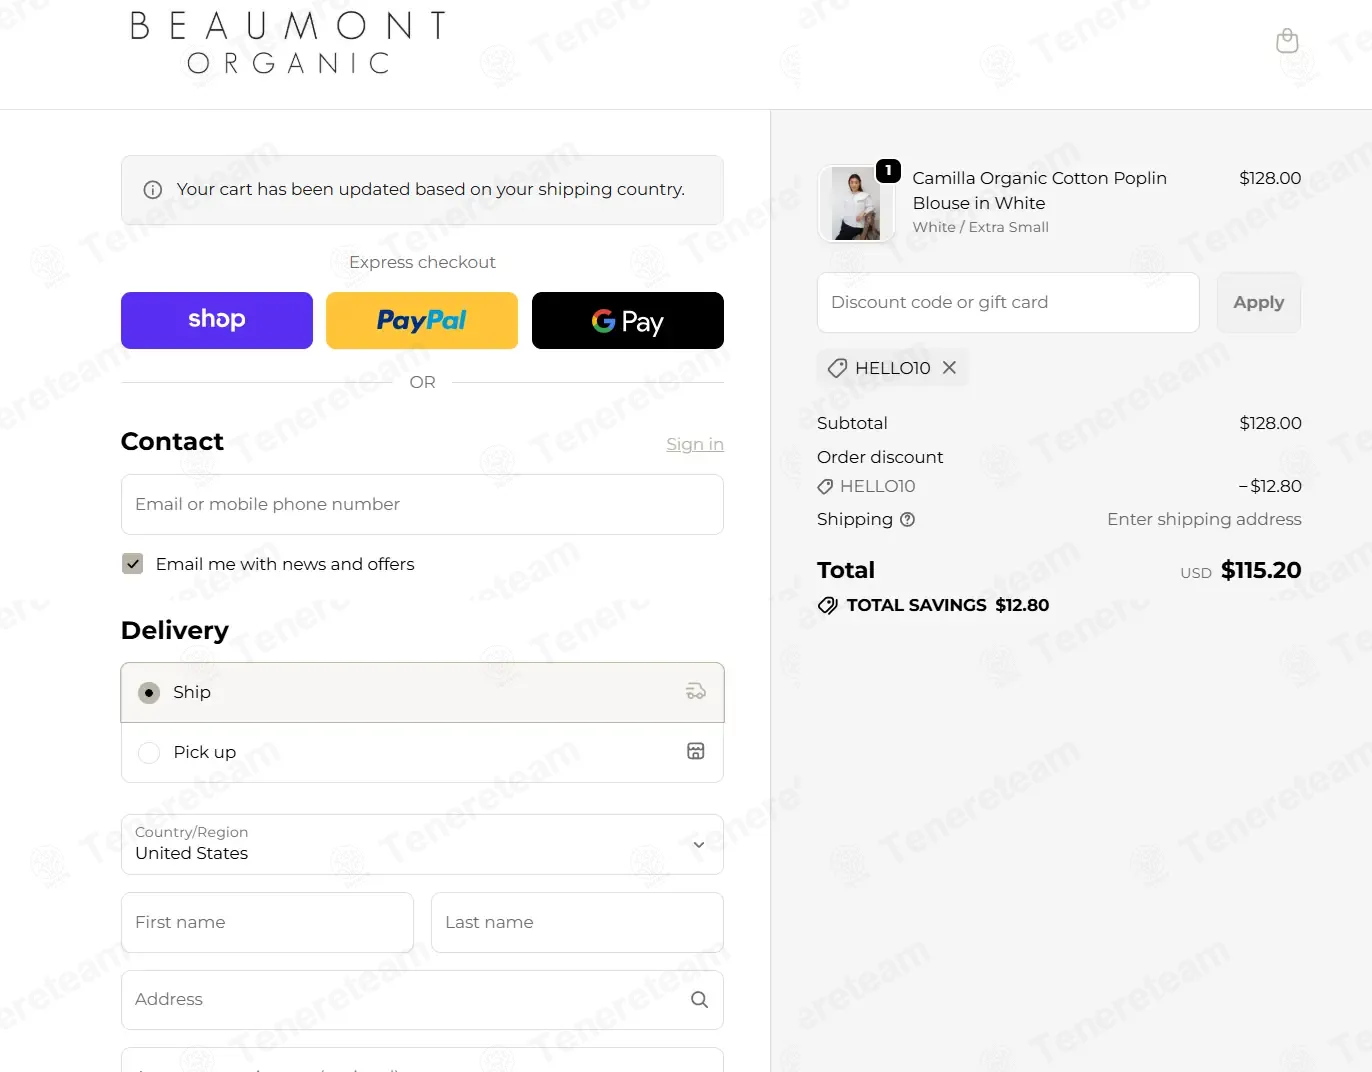Click the store icon in Pick up row
The width and height of the screenshot is (1372, 1072).
pos(696,751)
